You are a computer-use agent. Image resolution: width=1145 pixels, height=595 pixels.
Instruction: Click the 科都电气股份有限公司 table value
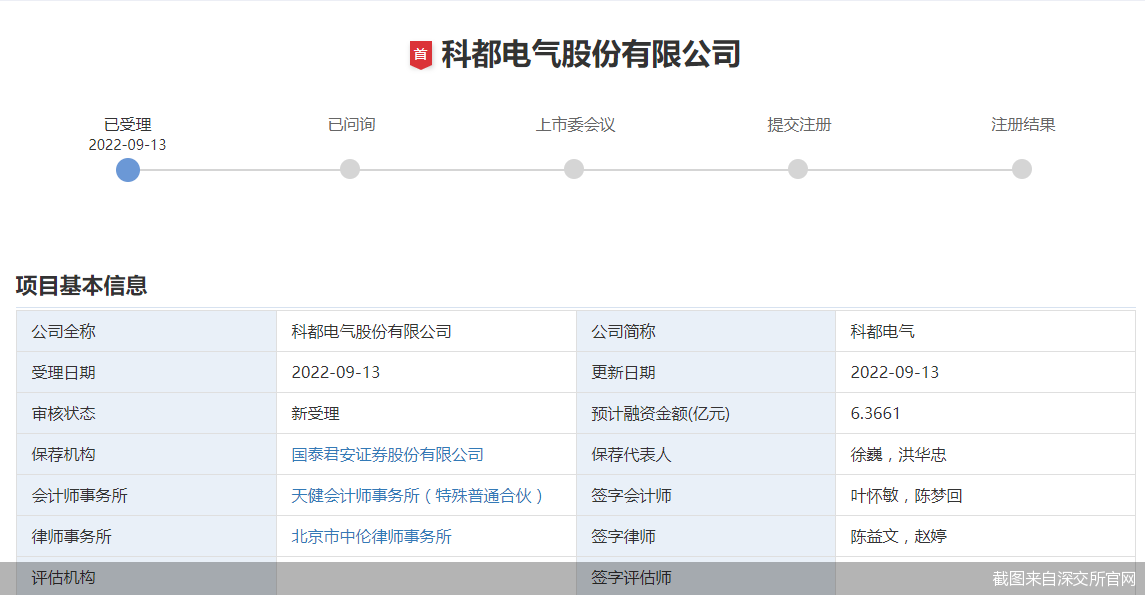pos(372,331)
